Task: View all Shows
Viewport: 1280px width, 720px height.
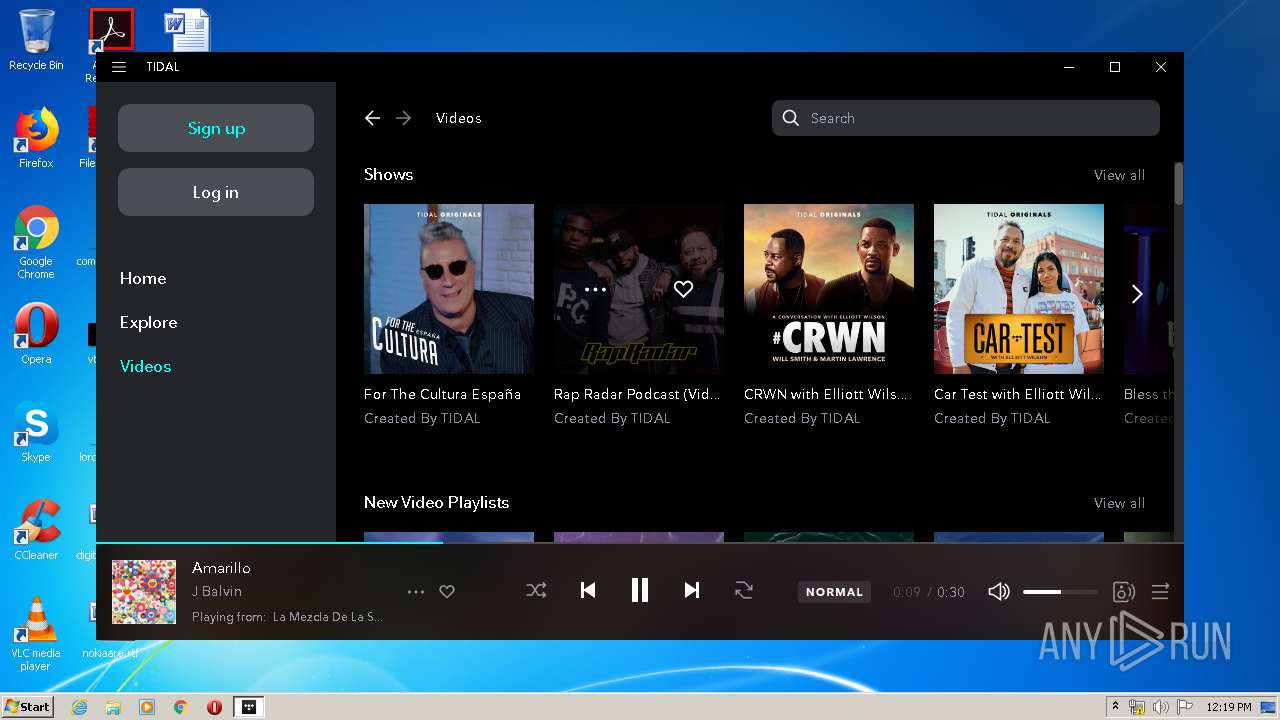Action: 1119,175
